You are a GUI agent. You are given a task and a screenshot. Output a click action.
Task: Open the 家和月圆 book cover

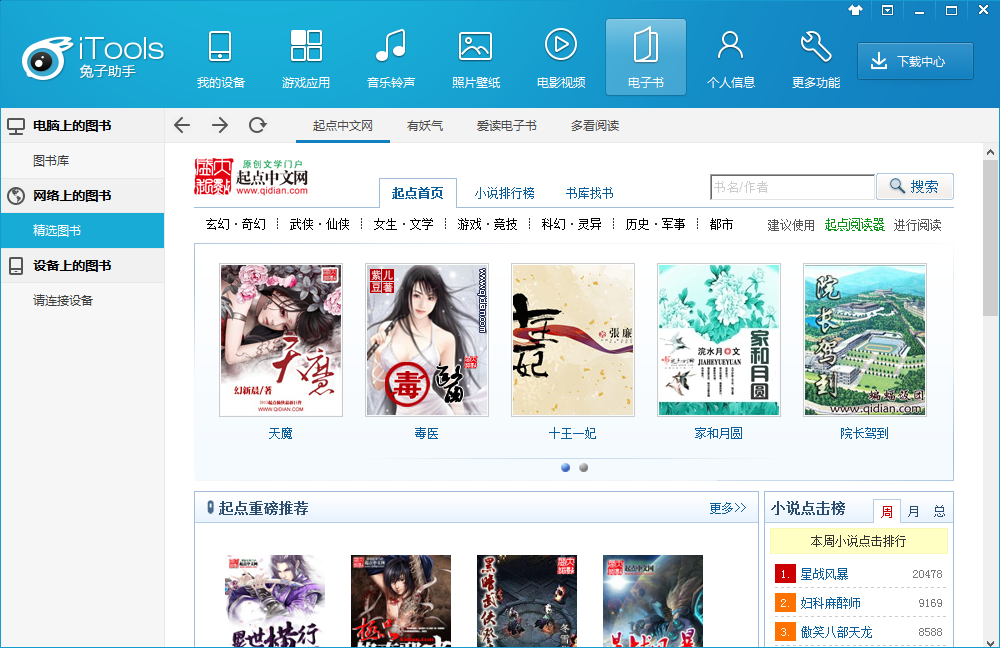click(x=719, y=340)
